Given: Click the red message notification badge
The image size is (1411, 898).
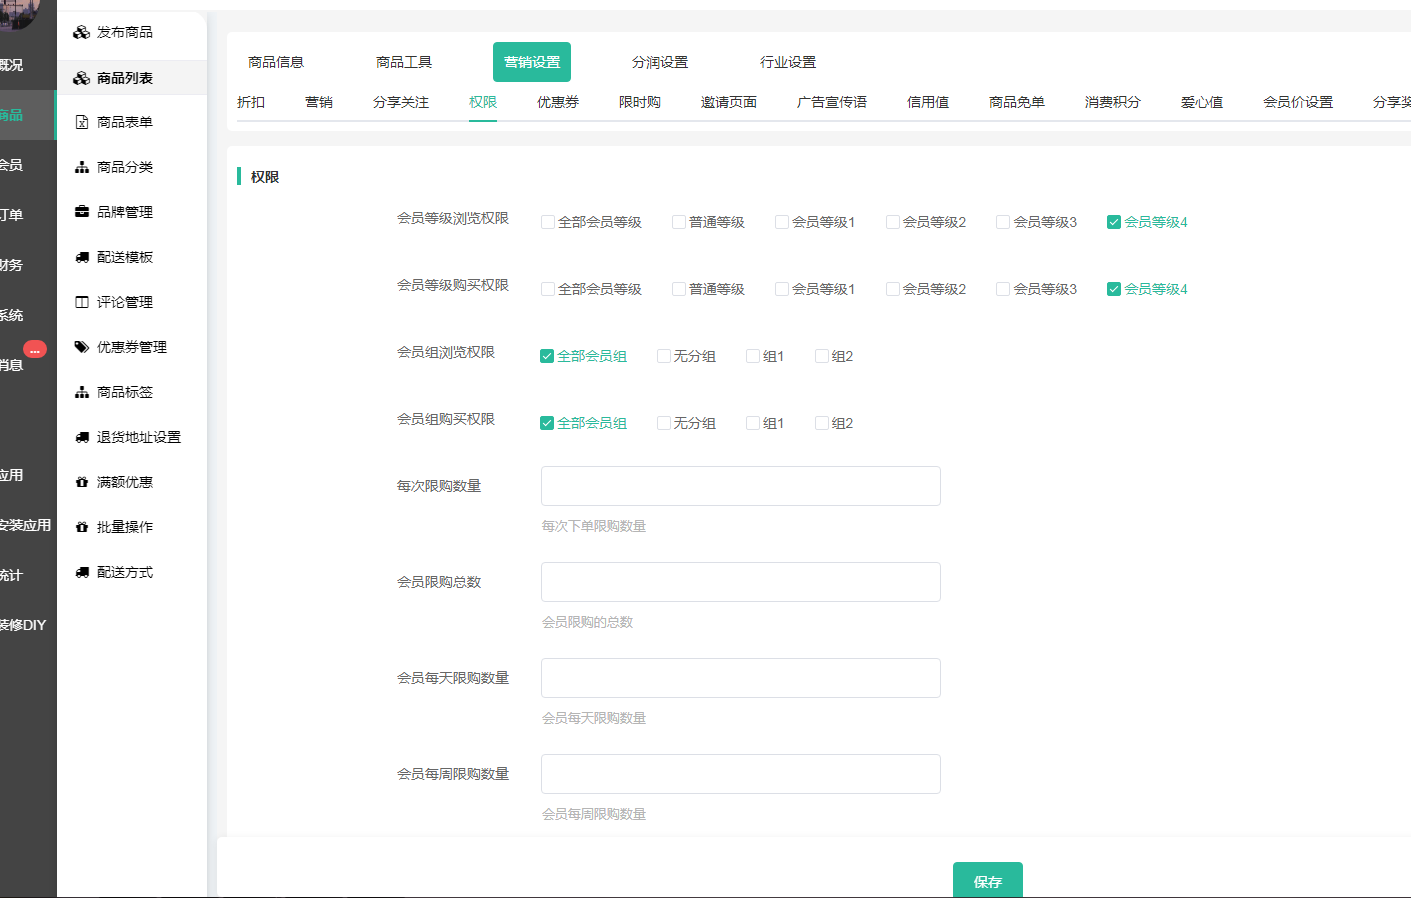Looking at the screenshot, I should pyautogui.click(x=35, y=349).
